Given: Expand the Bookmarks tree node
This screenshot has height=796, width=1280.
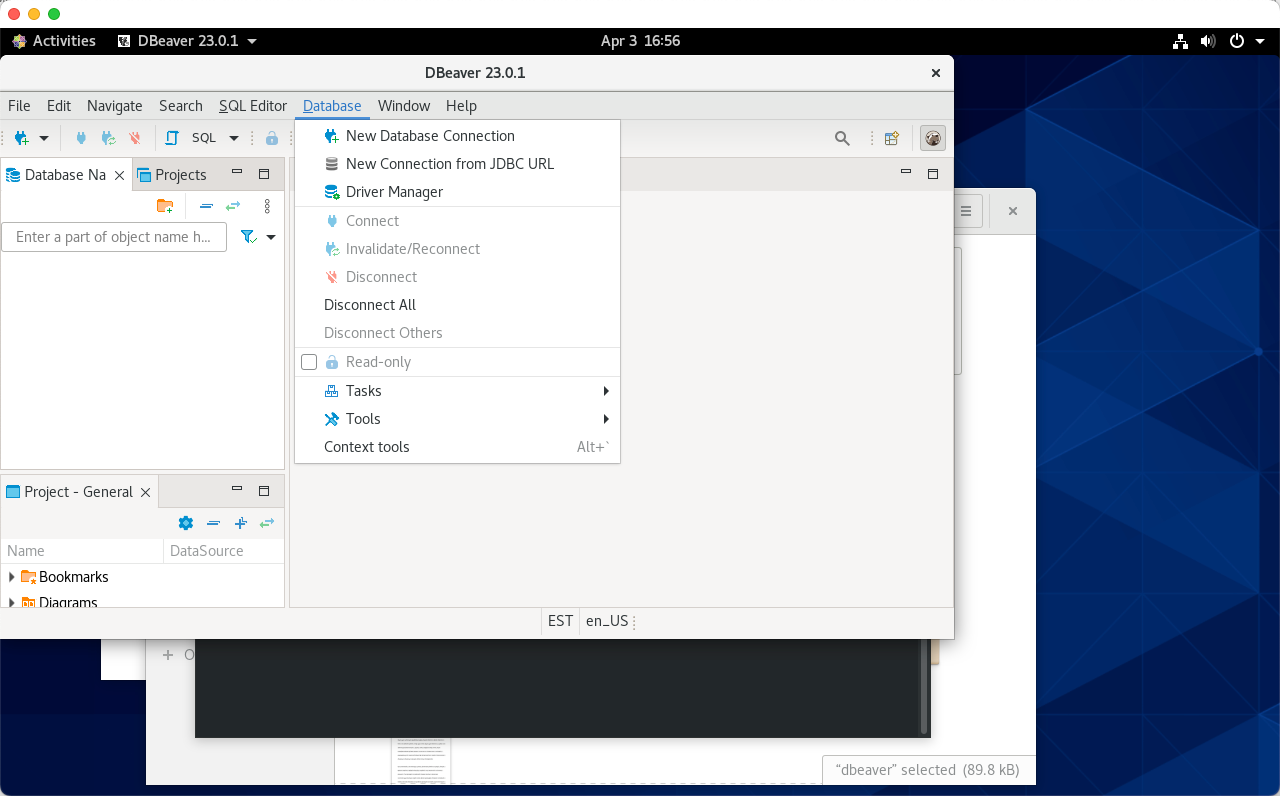Looking at the screenshot, I should tap(12, 577).
